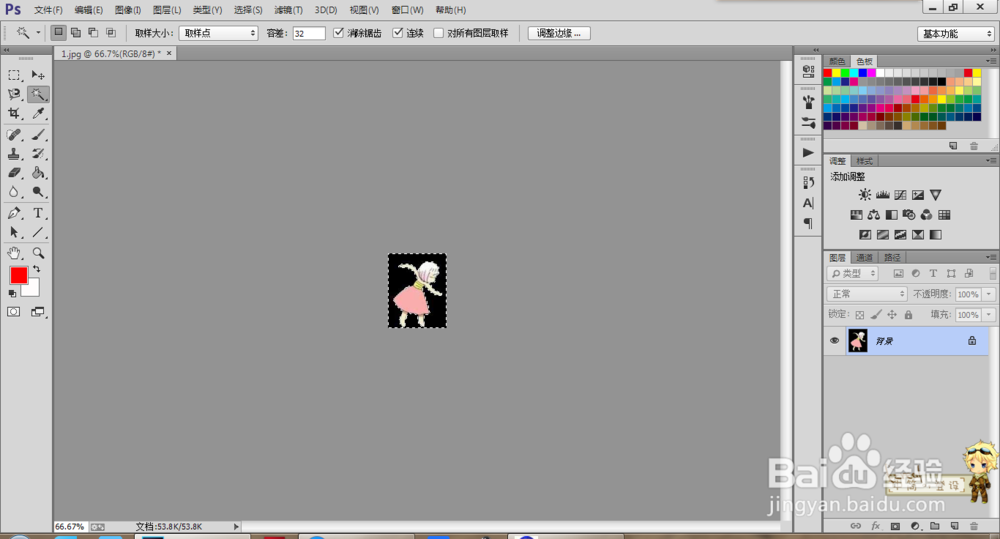Select the Crop tool
The image size is (1000, 539).
[14, 114]
